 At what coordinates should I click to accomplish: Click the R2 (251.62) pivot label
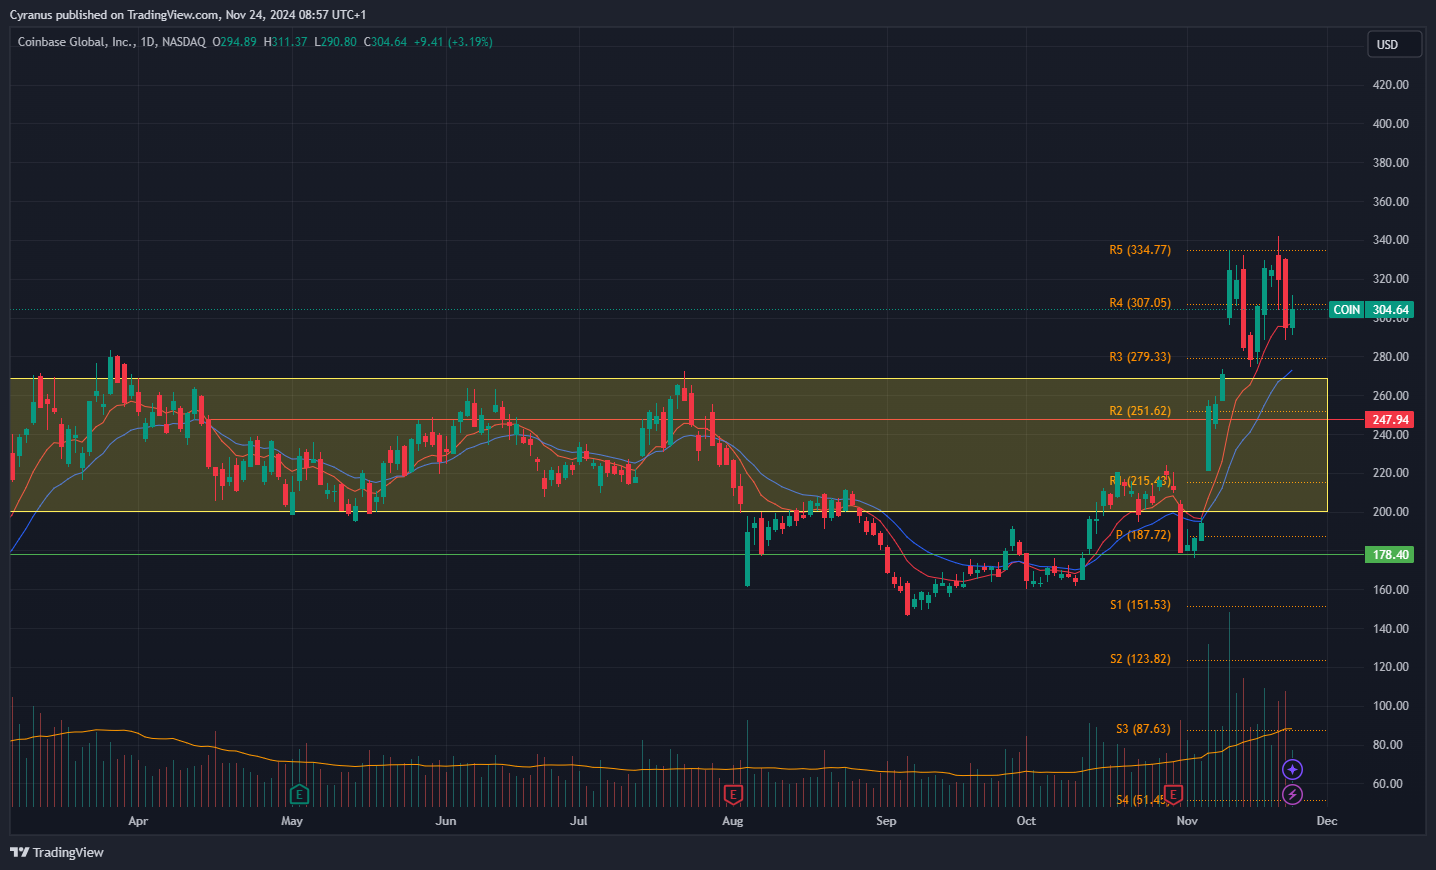coord(1140,411)
